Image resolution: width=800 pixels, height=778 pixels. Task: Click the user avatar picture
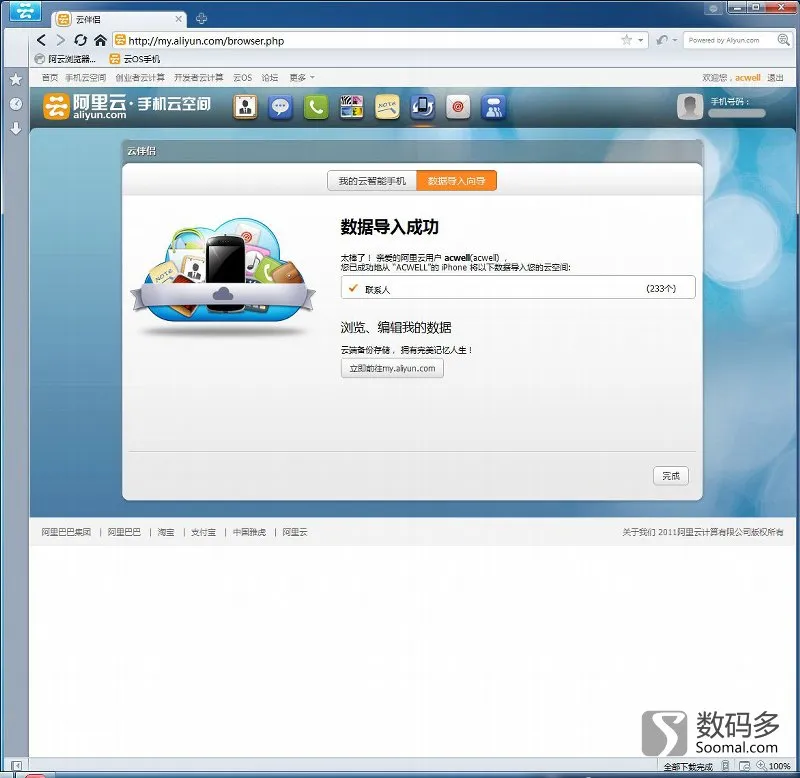[690, 106]
